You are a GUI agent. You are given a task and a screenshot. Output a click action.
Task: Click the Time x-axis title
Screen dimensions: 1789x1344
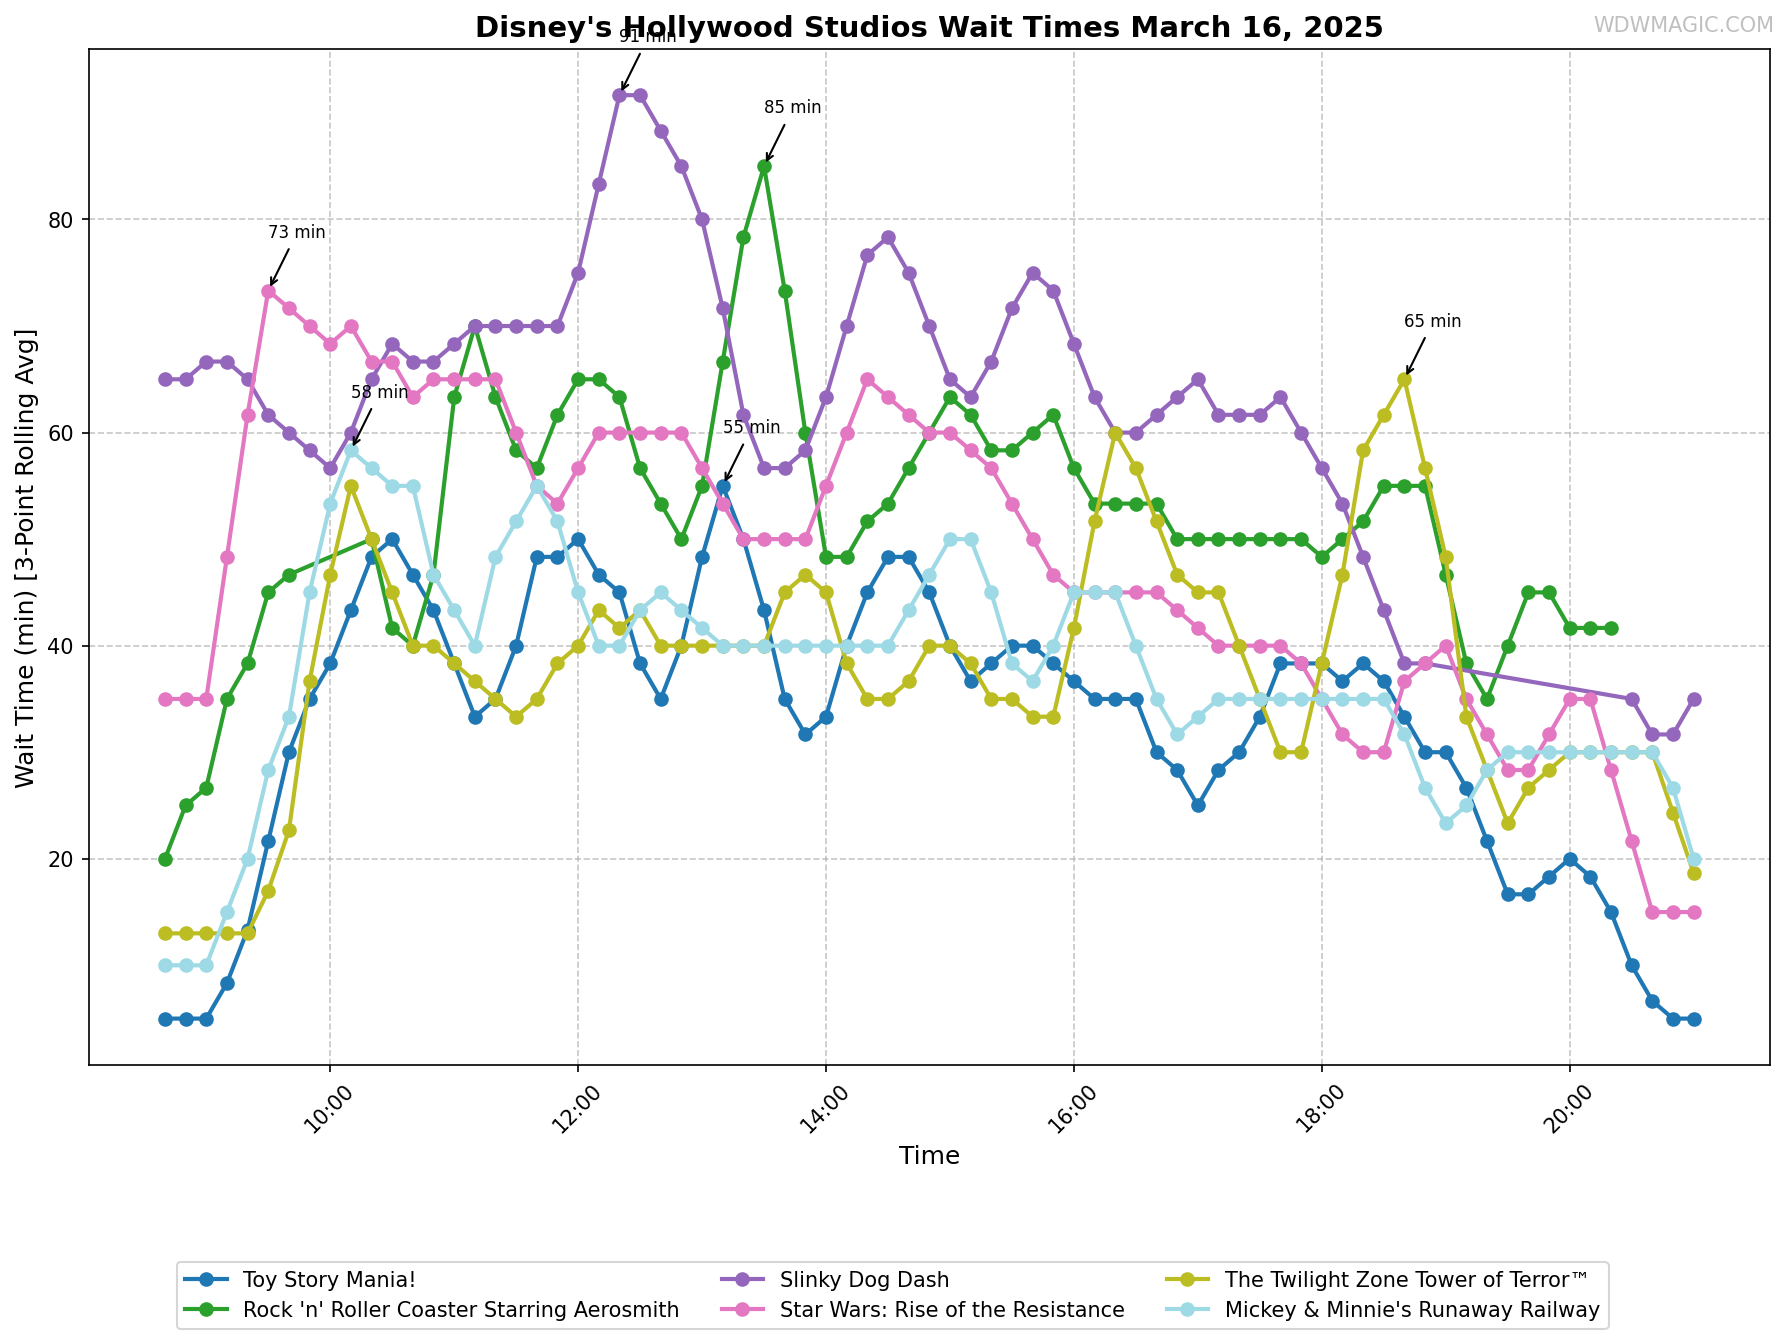coord(929,1156)
